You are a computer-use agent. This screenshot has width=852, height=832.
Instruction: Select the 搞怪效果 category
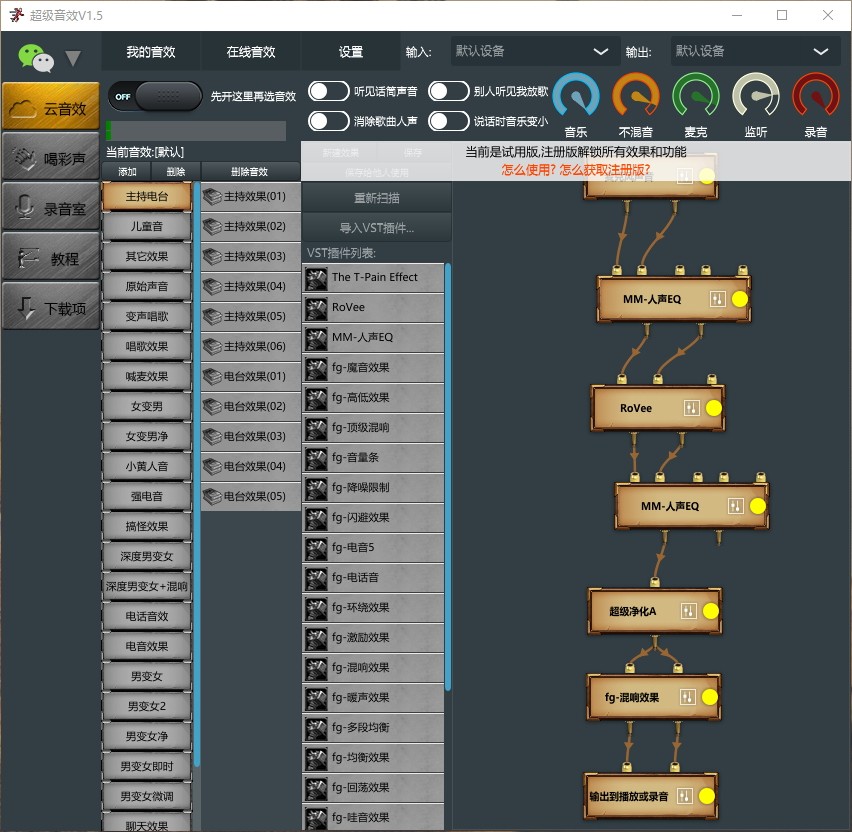point(147,526)
